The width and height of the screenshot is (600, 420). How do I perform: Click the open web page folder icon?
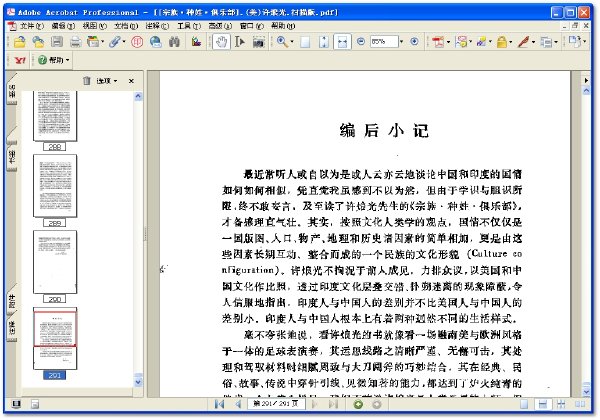[38, 42]
